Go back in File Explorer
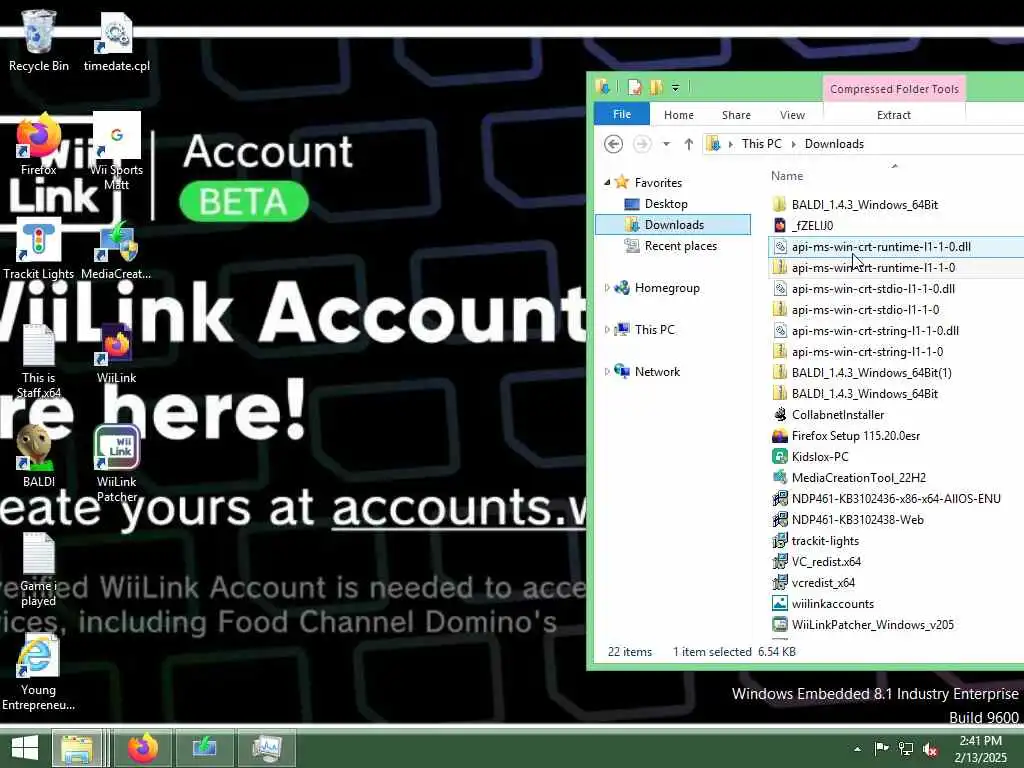 [613, 144]
